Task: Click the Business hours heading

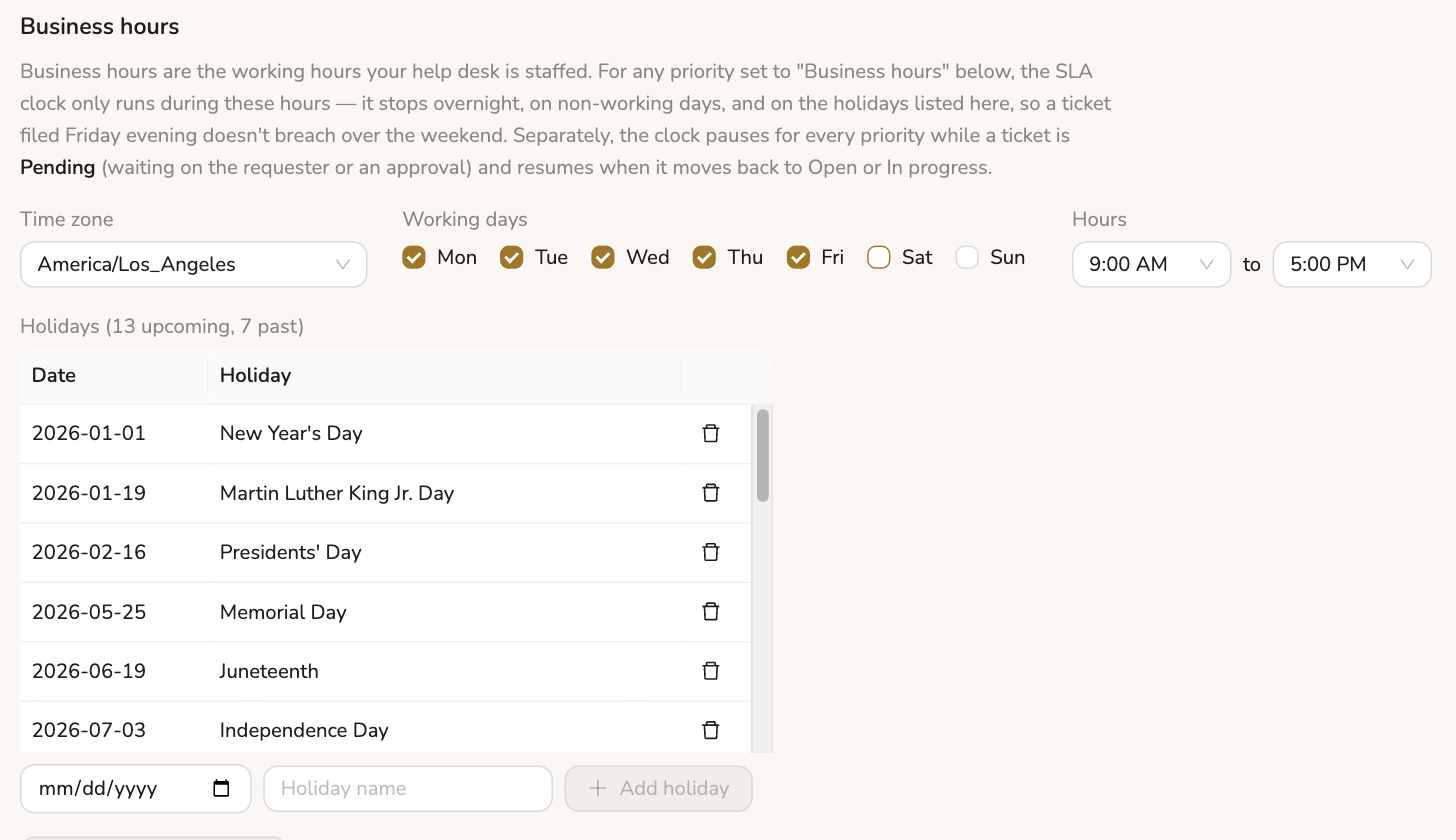Action: coord(100,27)
